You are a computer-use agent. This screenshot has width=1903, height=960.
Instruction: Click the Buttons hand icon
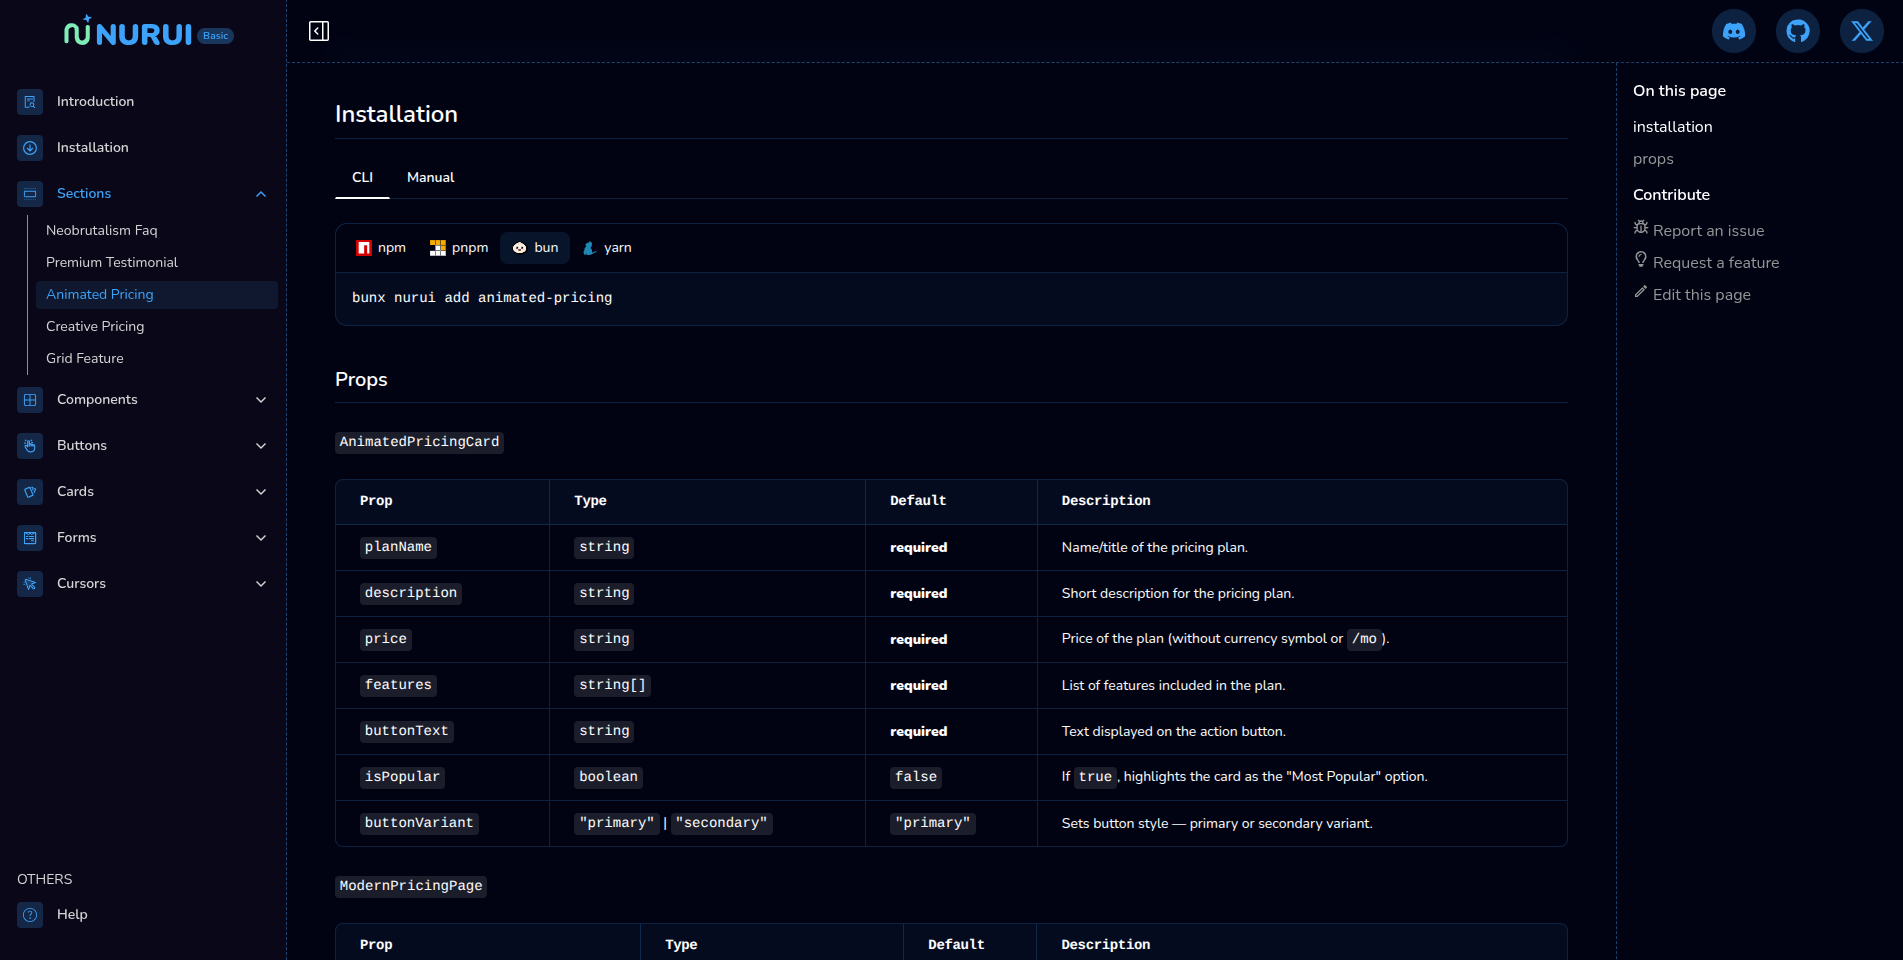(x=30, y=446)
